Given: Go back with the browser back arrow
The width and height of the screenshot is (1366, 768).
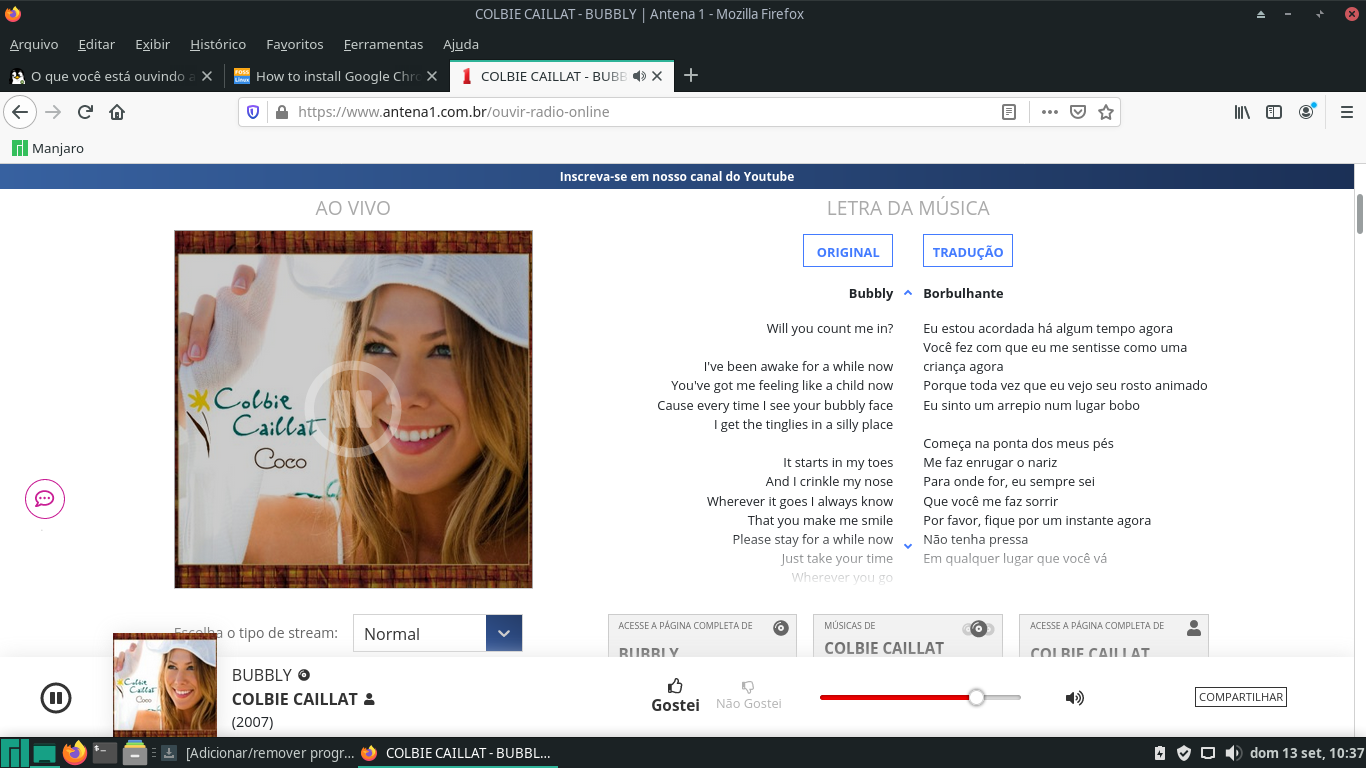Looking at the screenshot, I should pos(20,112).
